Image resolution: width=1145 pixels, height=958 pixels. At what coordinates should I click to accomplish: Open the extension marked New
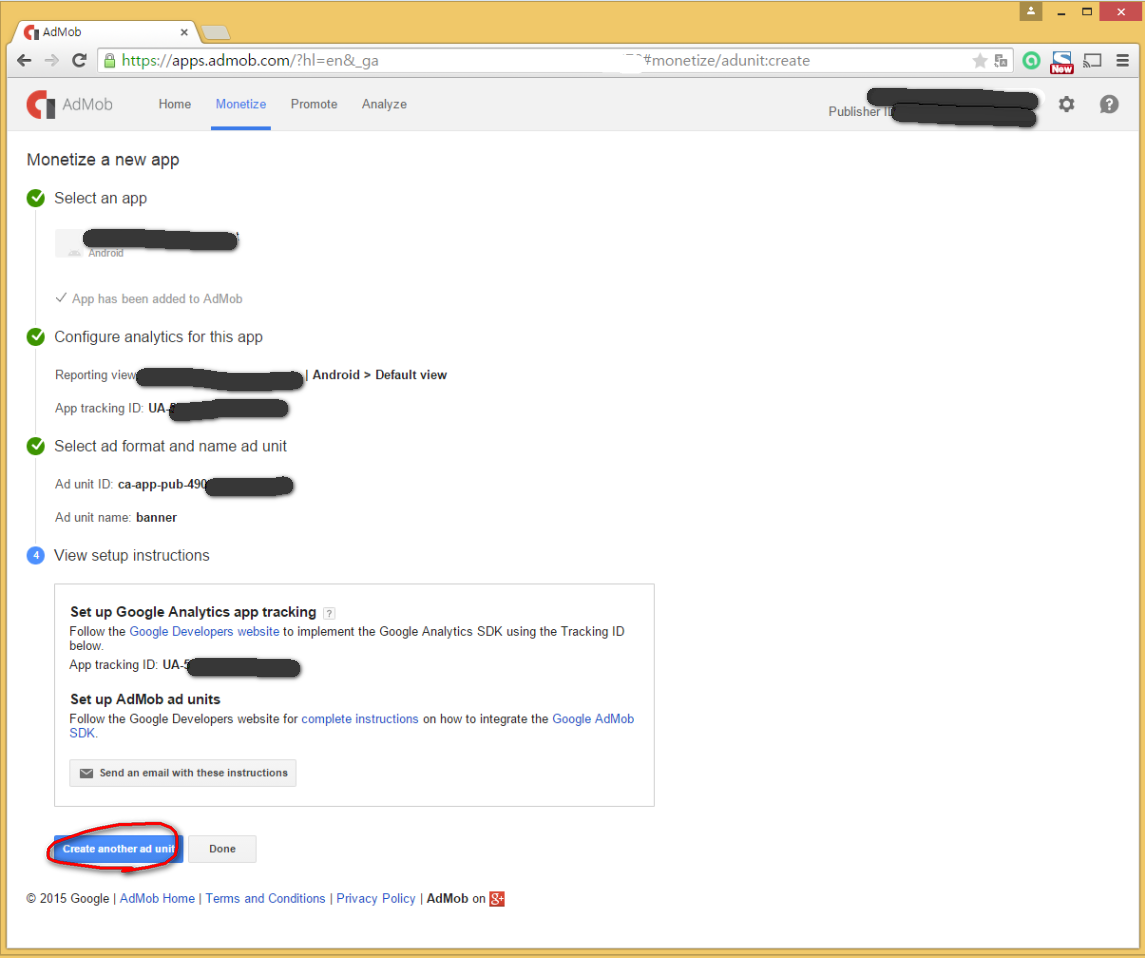pos(1062,61)
